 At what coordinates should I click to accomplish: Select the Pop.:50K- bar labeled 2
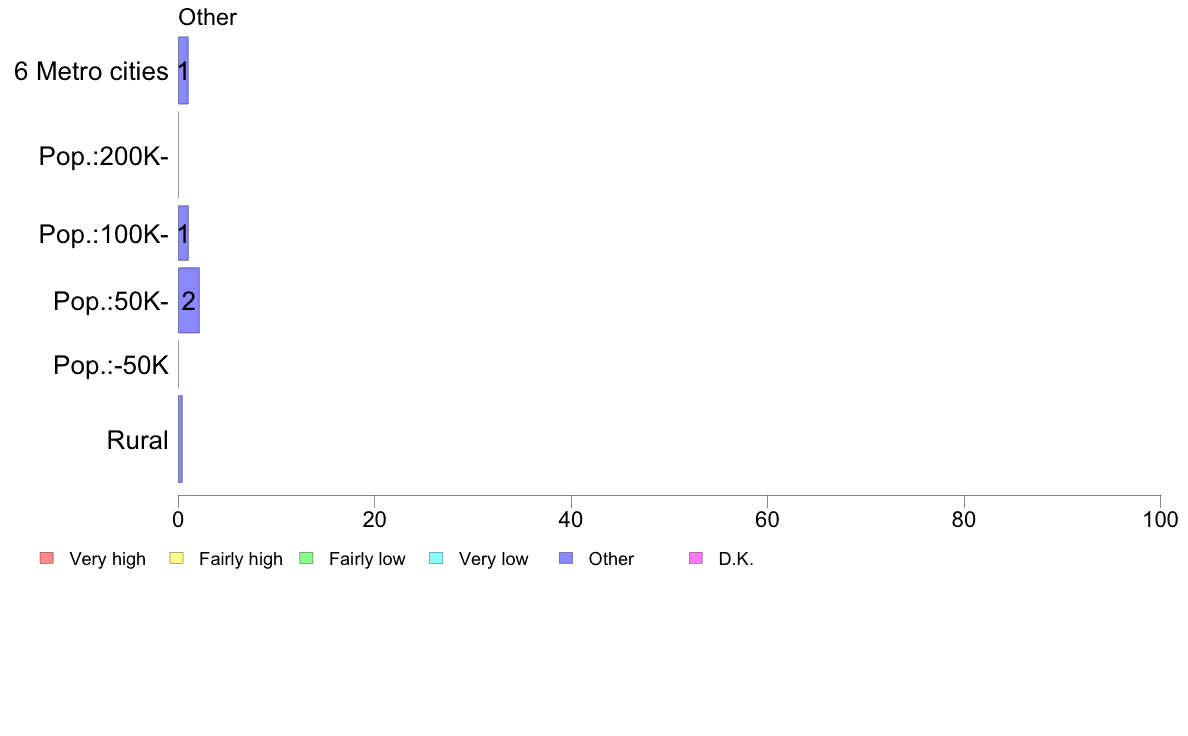(x=189, y=300)
